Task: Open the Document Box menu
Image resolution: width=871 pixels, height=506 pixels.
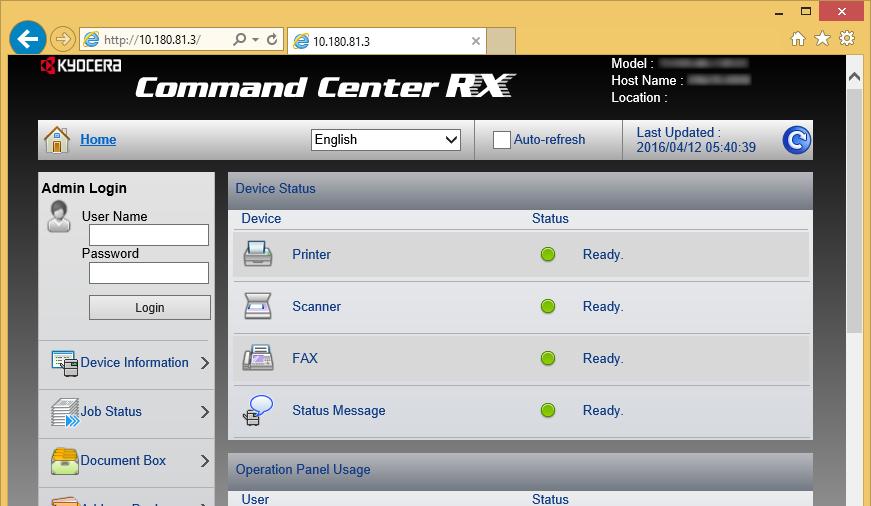Action: click(x=123, y=460)
